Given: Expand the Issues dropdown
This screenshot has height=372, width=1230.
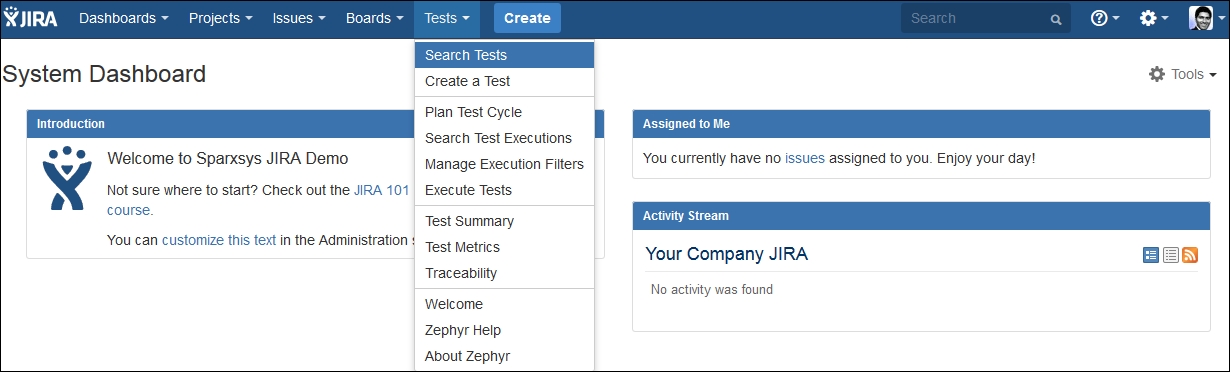Looking at the screenshot, I should click(299, 18).
